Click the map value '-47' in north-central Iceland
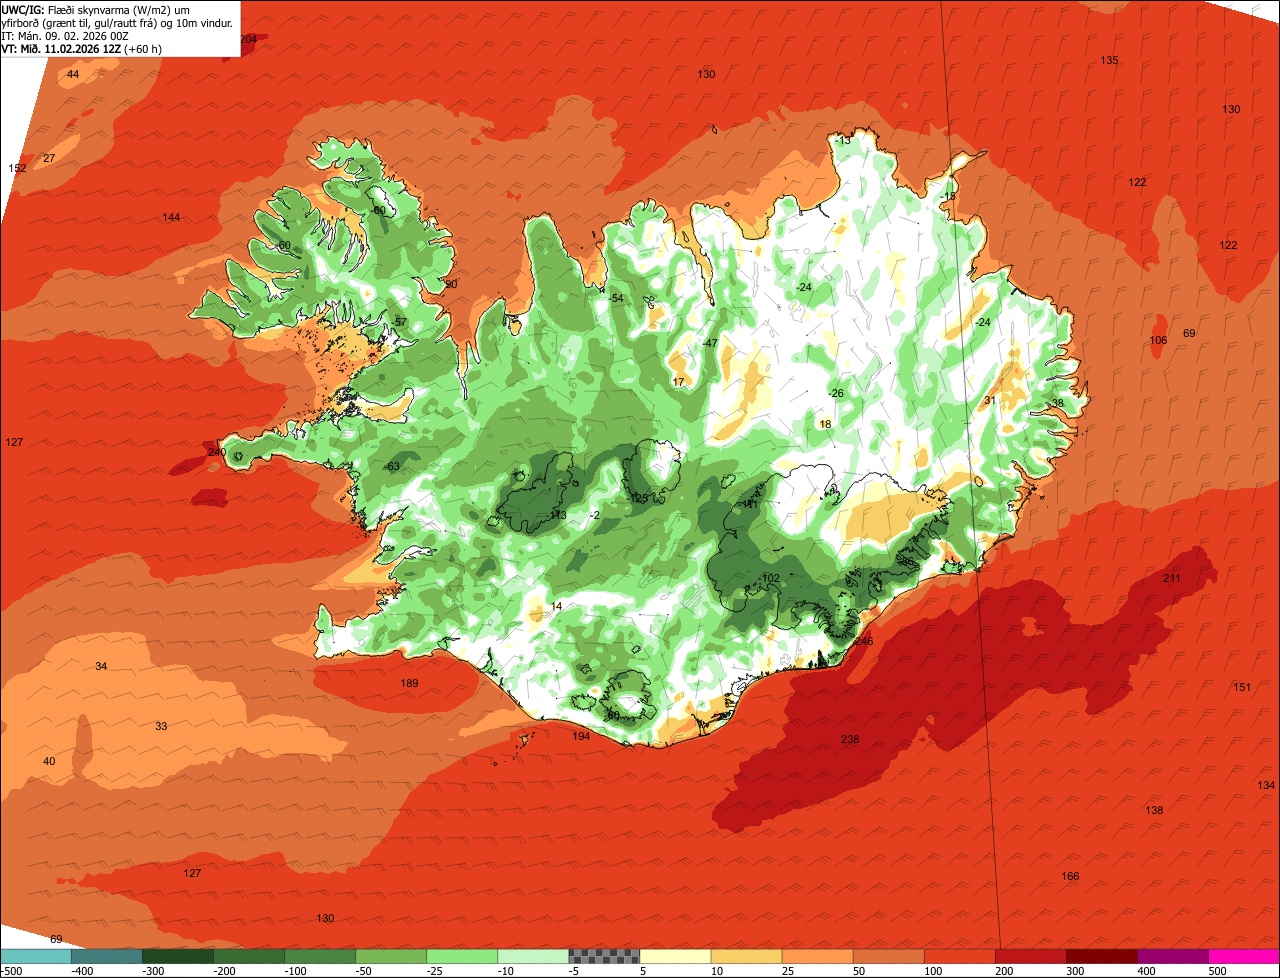Viewport: 1280px width, 978px height. pyautogui.click(x=710, y=343)
